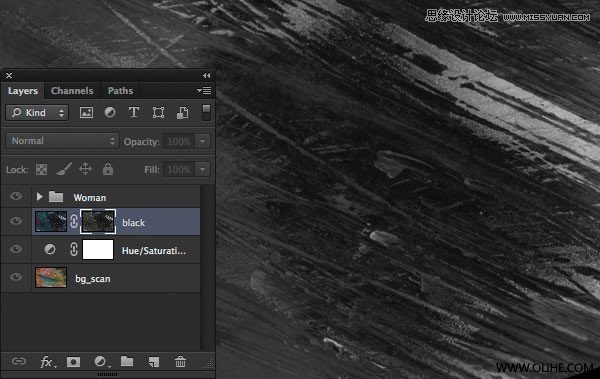Delete layer with trash icon

point(181,361)
